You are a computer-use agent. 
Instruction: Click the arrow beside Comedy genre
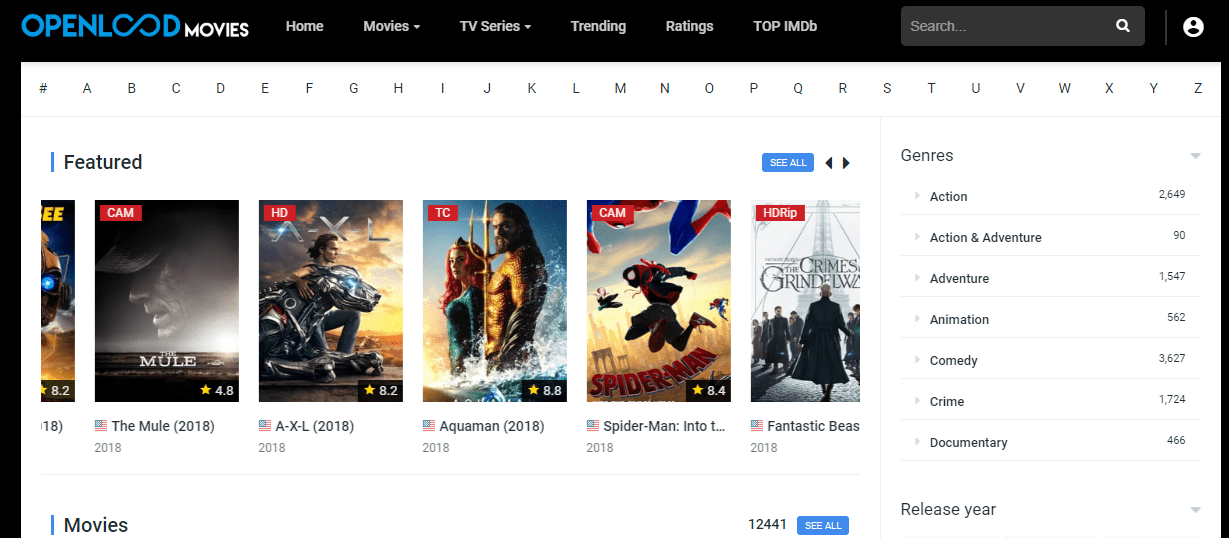[x=917, y=359]
